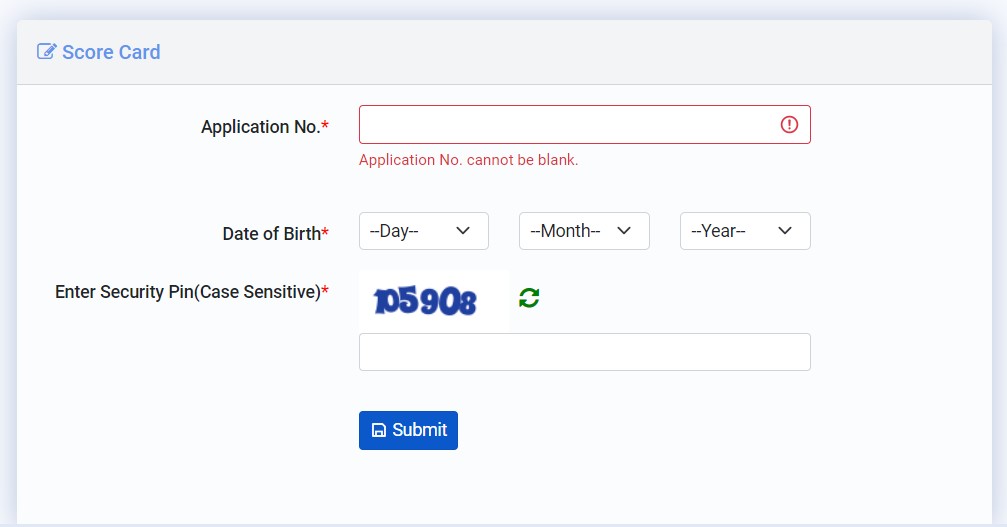Click the red exclamation error icon

tap(789, 125)
